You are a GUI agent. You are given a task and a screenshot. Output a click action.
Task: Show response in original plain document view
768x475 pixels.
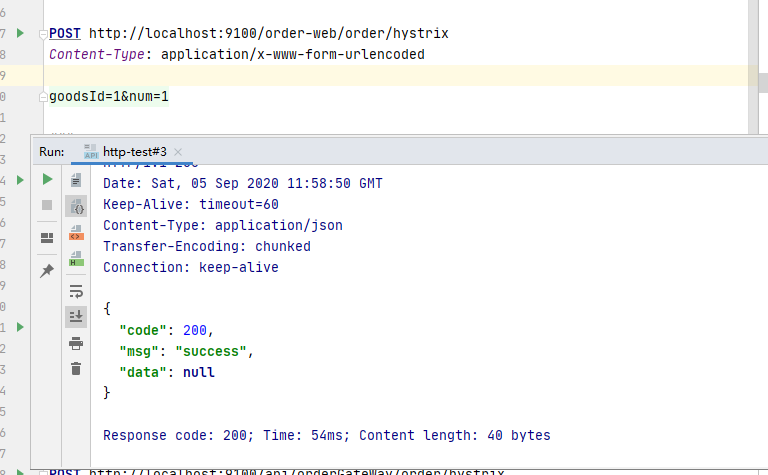(x=76, y=180)
